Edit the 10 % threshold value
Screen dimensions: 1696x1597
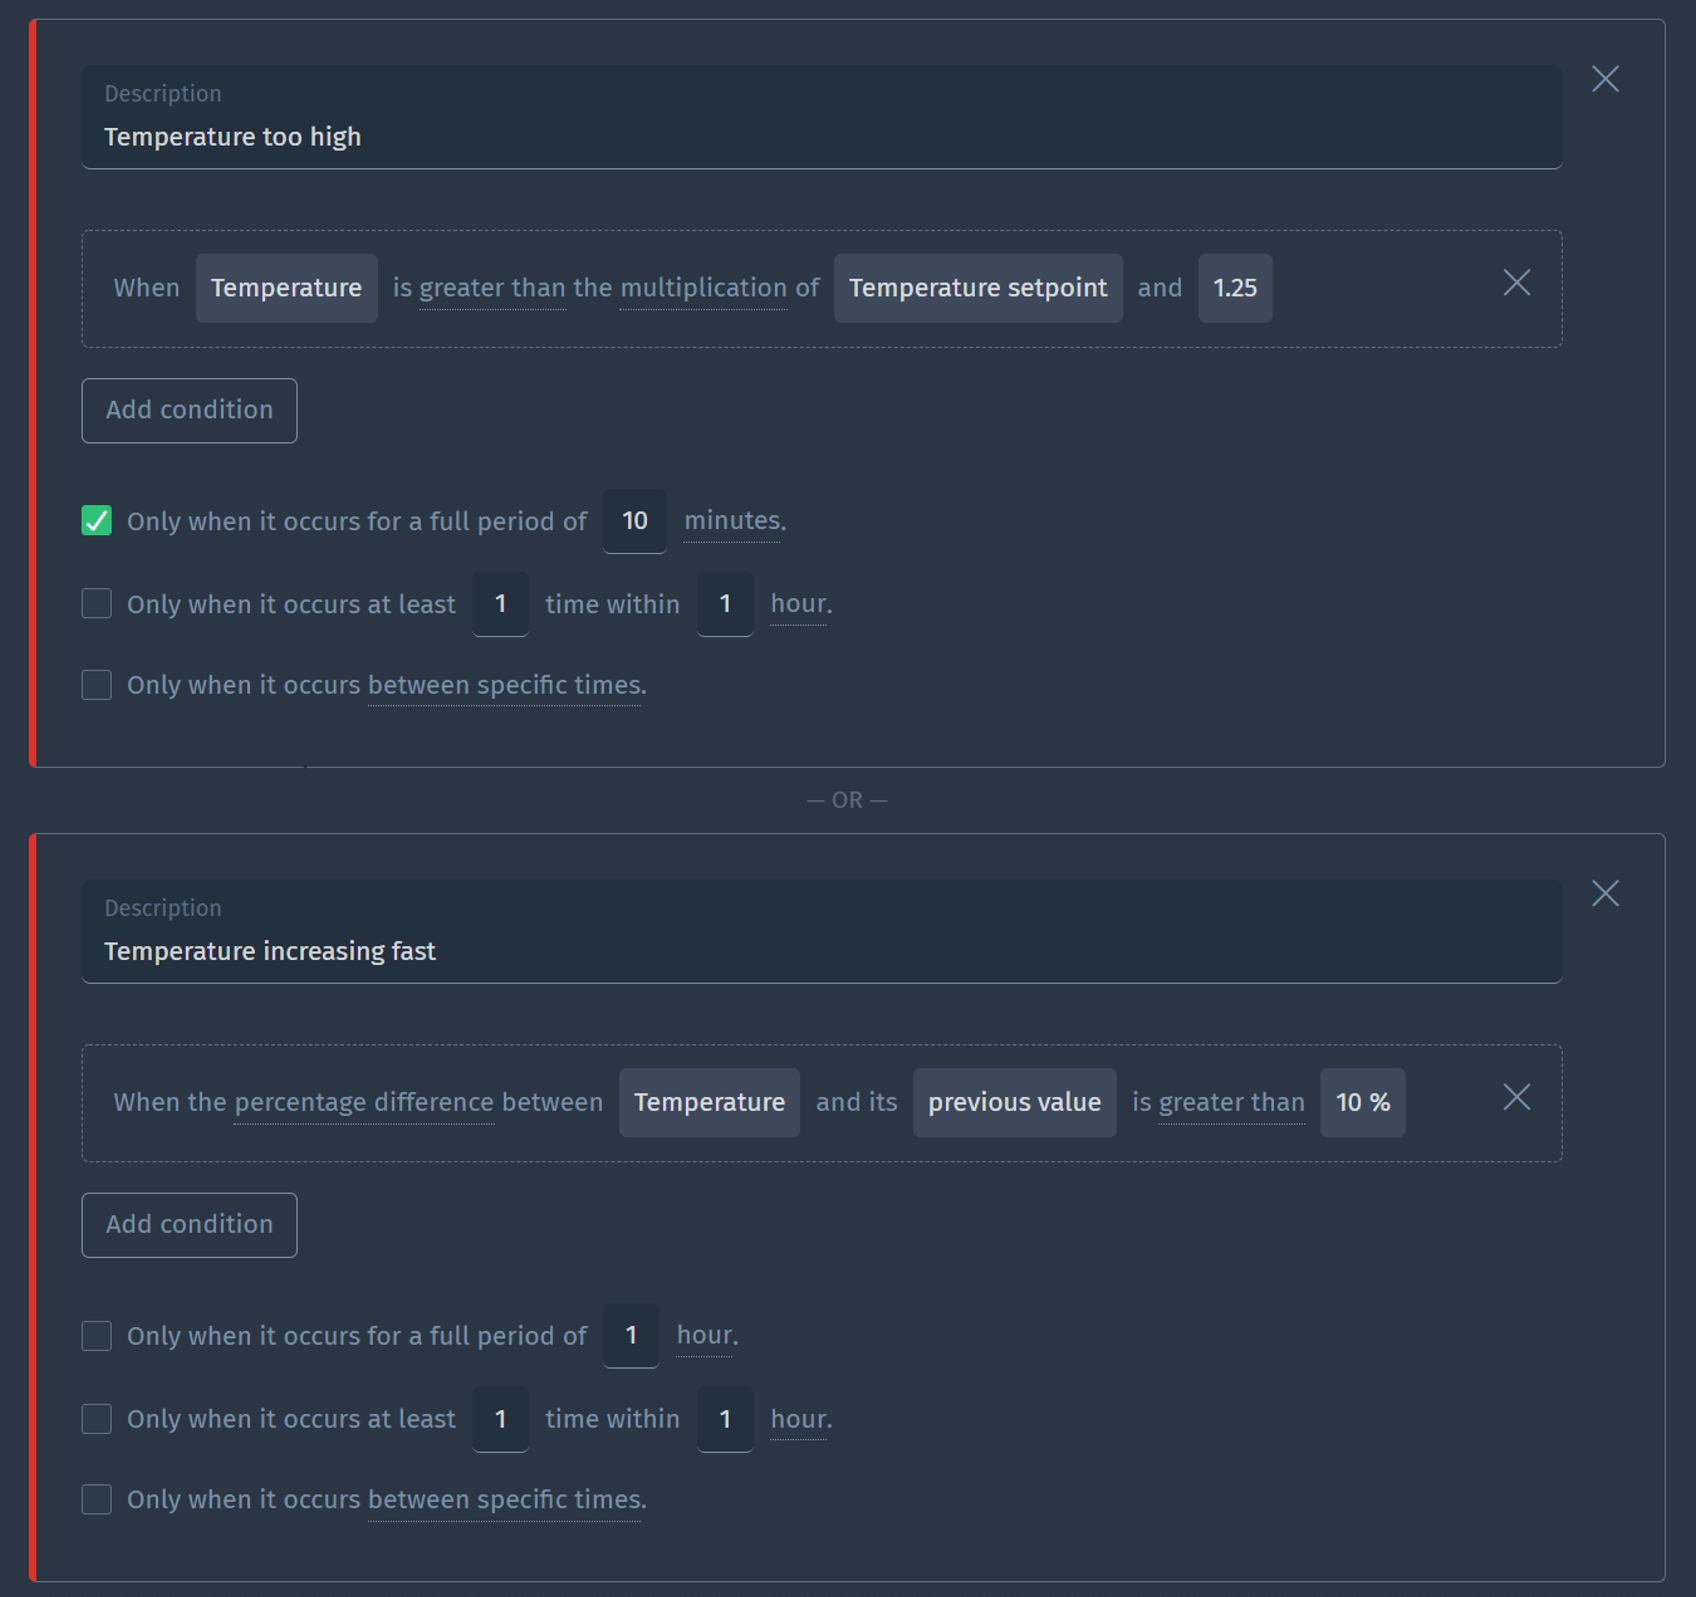pyautogui.click(x=1362, y=1102)
